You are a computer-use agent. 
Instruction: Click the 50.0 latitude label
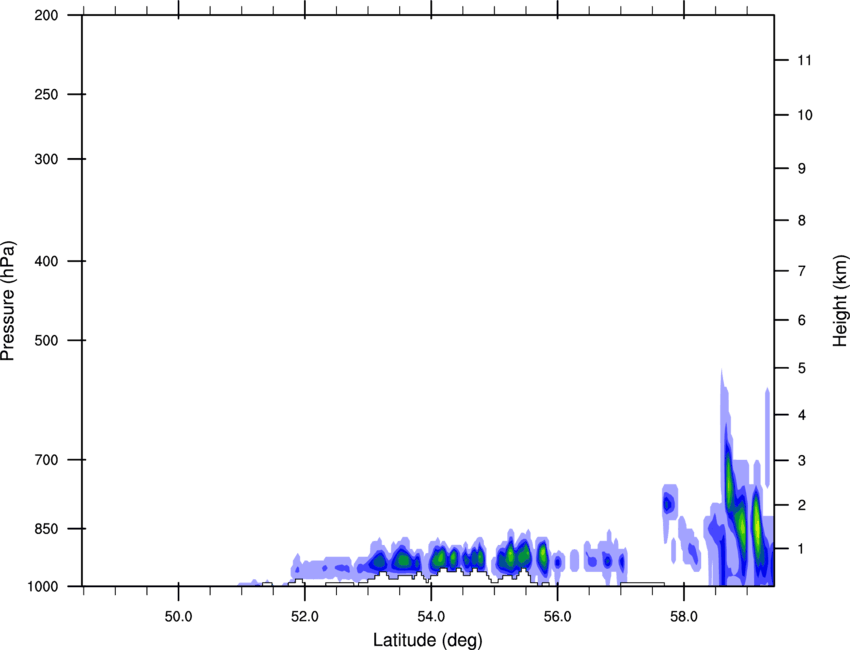(178, 616)
